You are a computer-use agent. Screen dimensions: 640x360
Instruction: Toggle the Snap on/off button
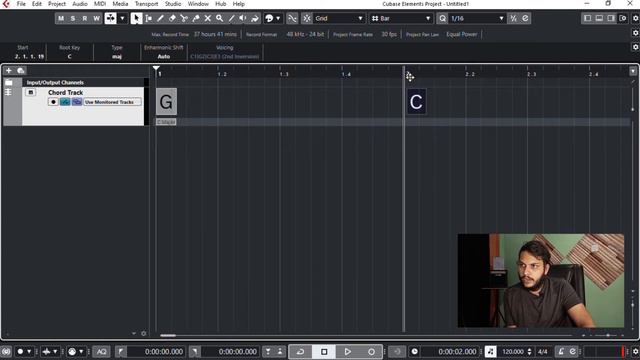pos(307,18)
